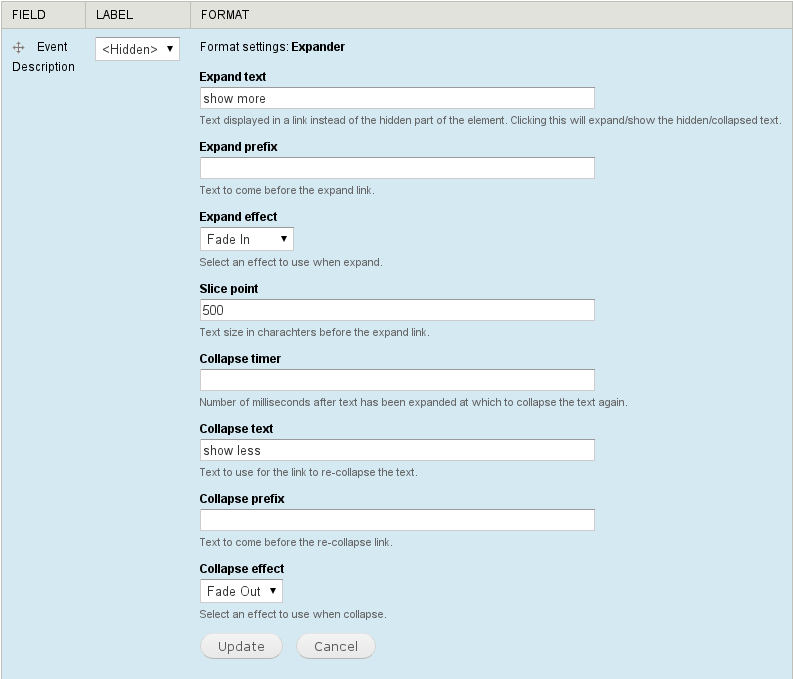793x679 pixels.
Task: Click the 'Text displayed in a link' description
Action: (490, 120)
